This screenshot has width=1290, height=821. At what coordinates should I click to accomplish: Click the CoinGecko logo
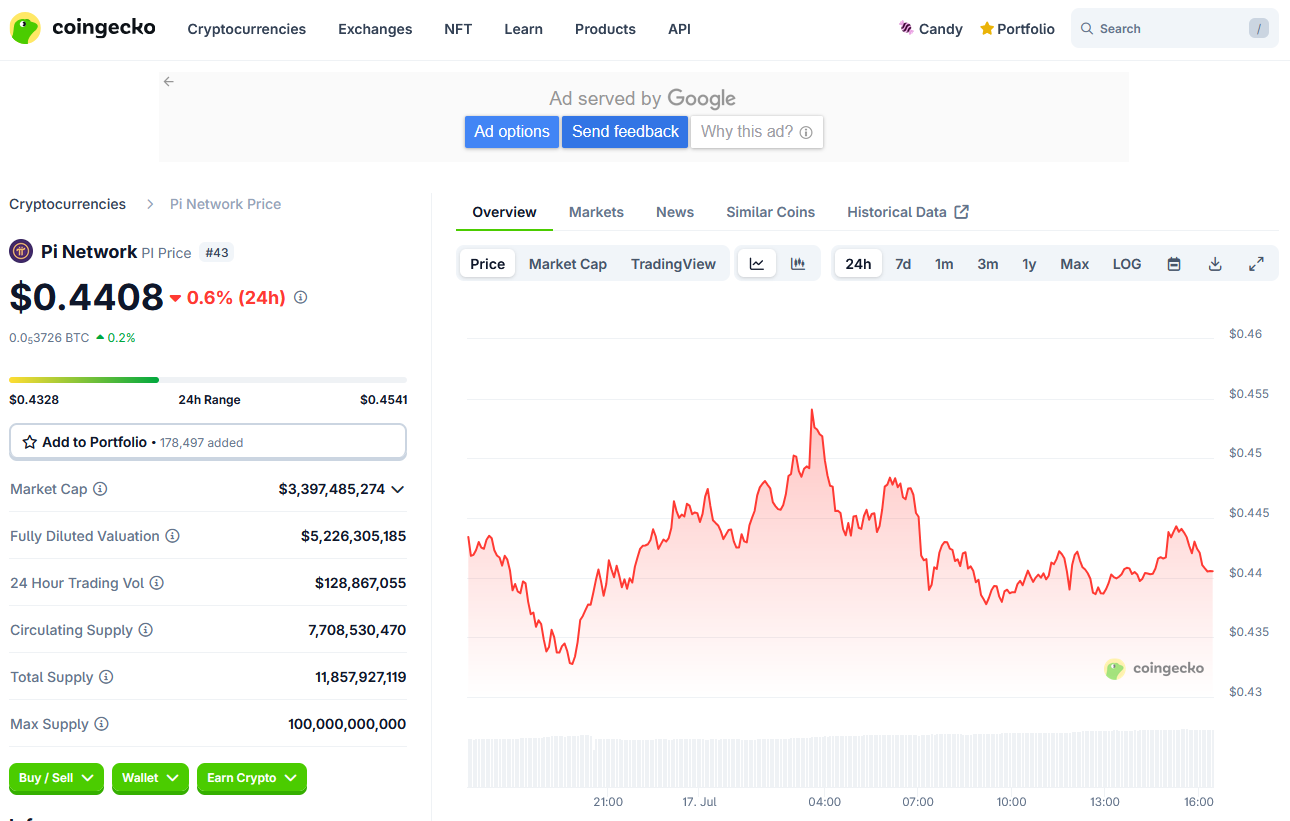pos(82,28)
